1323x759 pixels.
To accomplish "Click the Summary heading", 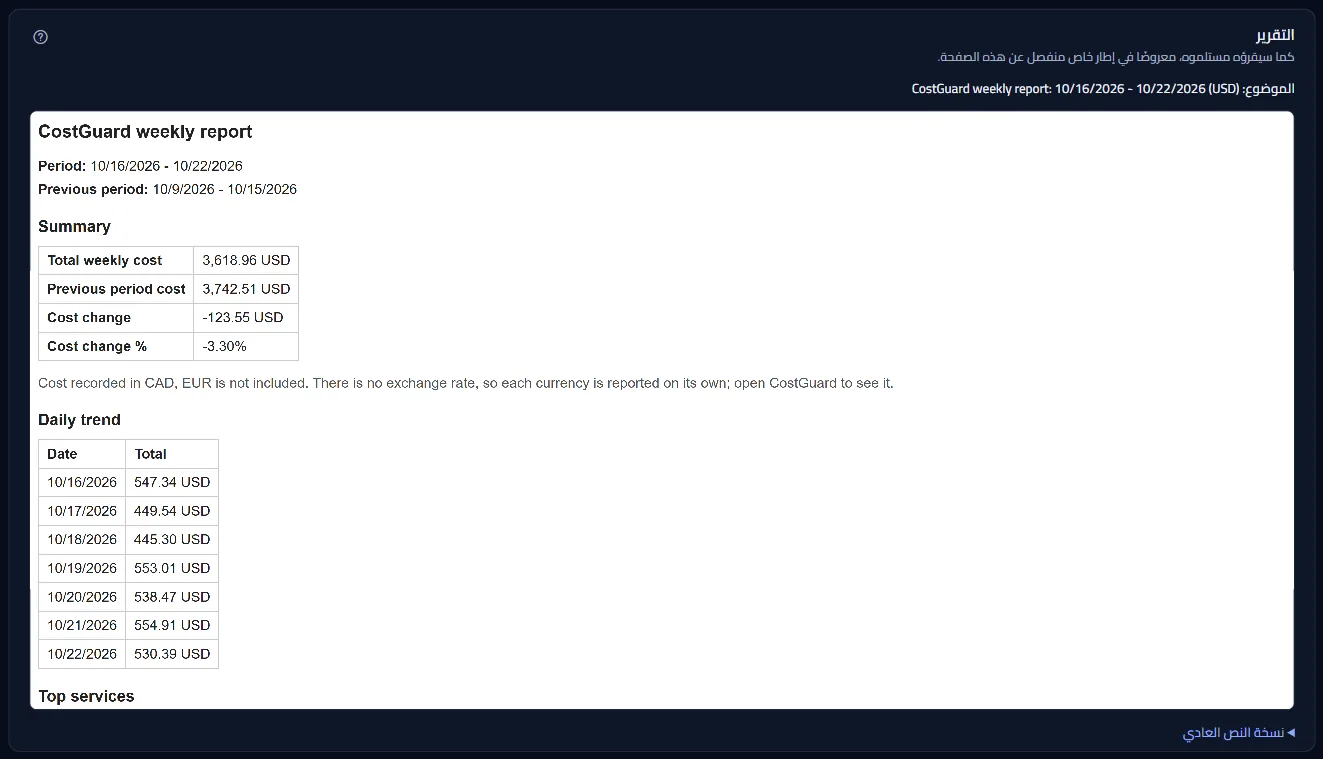I will pyautogui.click(x=74, y=227).
